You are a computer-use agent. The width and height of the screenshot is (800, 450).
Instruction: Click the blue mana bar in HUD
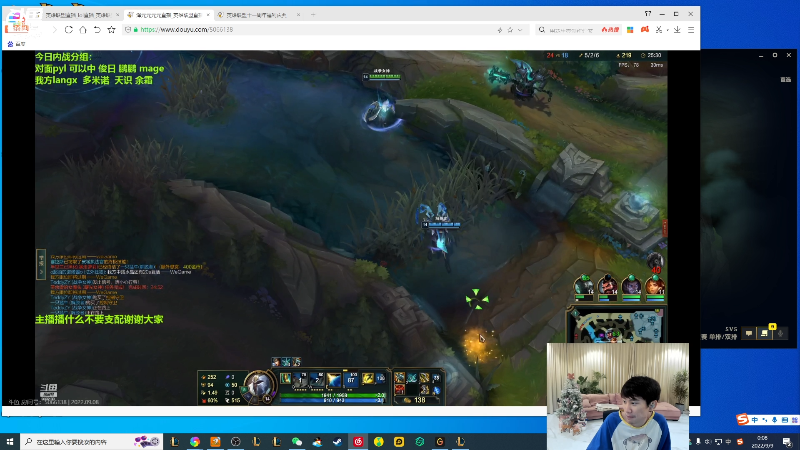point(332,401)
